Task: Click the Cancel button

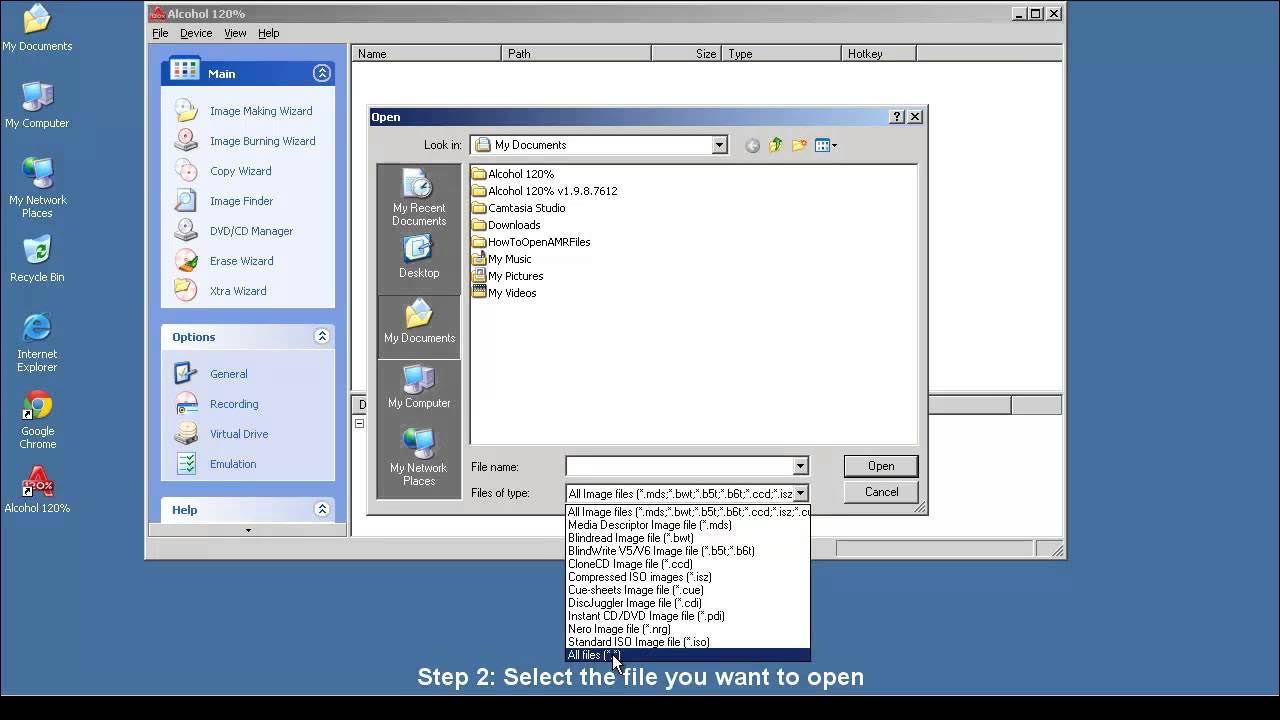Action: [881, 492]
